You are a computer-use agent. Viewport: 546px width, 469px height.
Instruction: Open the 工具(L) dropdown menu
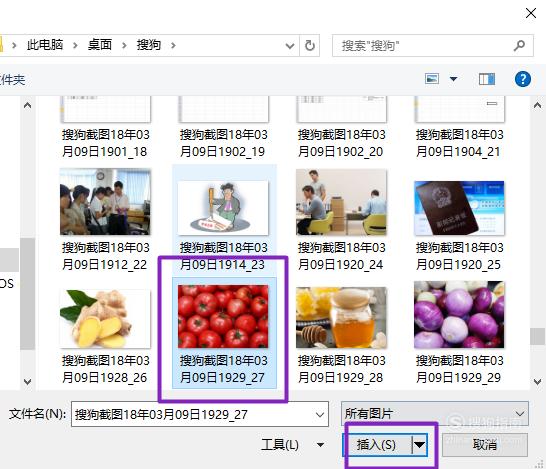[292, 445]
